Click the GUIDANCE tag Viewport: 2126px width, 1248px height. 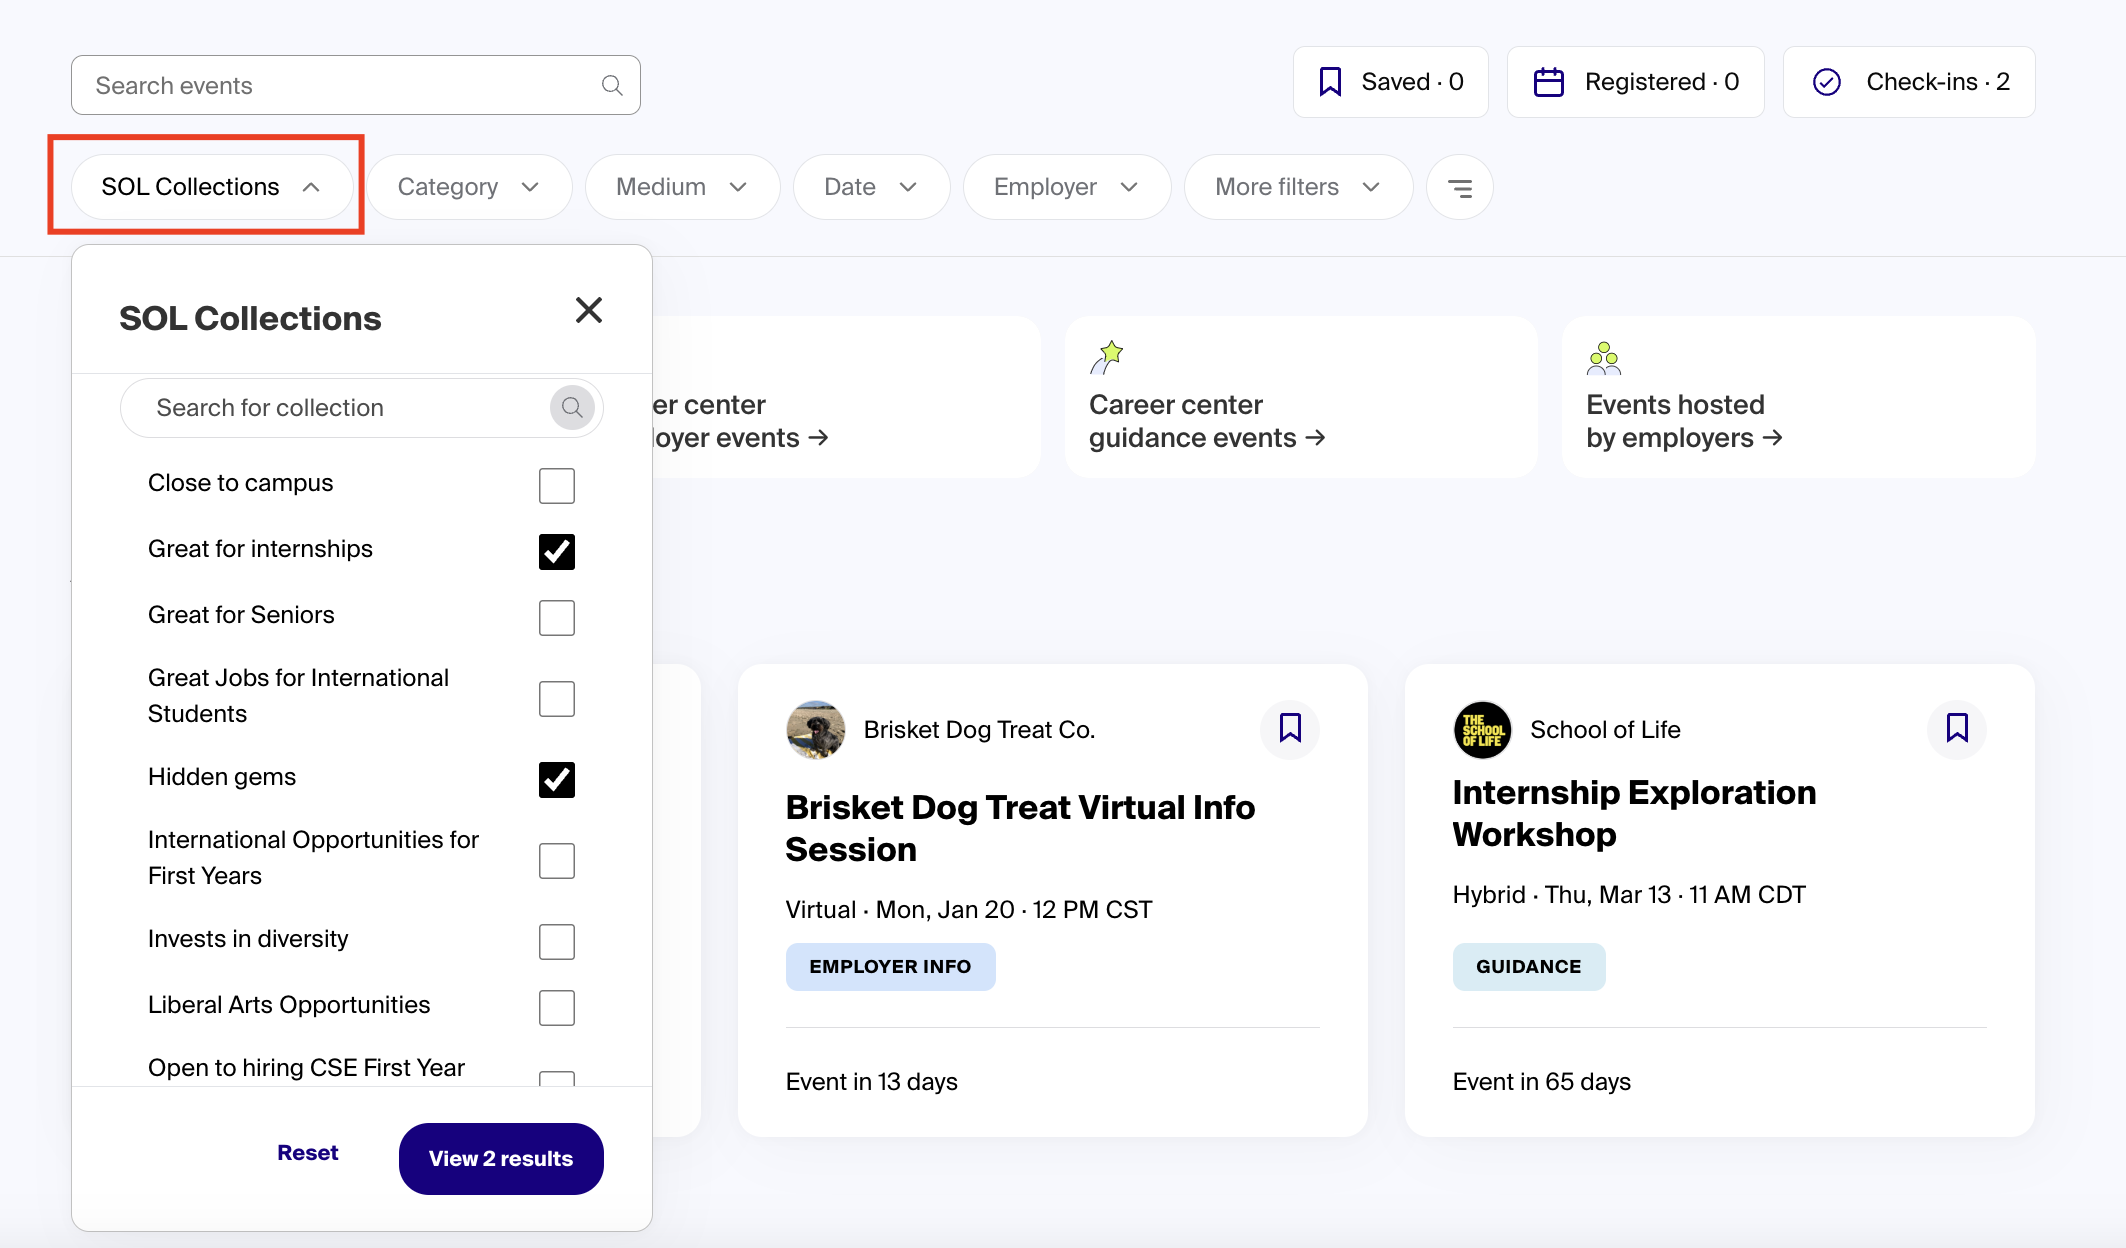[1529, 967]
